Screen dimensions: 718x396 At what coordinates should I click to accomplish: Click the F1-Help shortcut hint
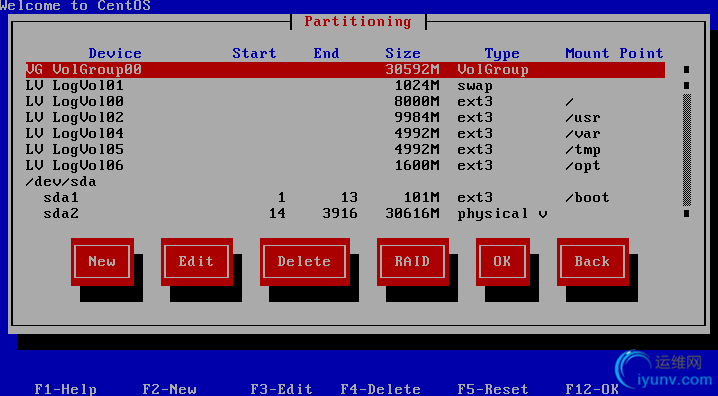tap(66, 389)
